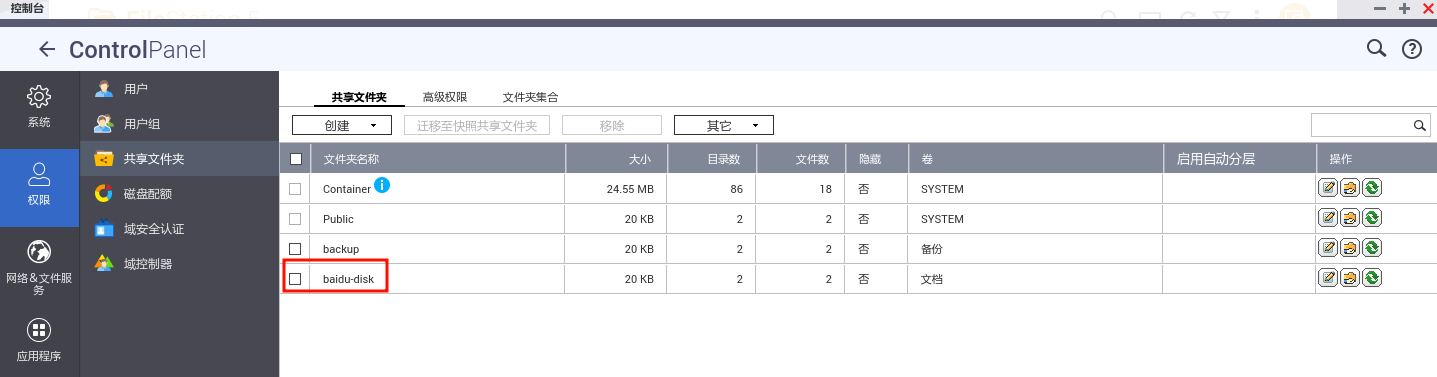Go back with the left arrow

tap(46, 49)
